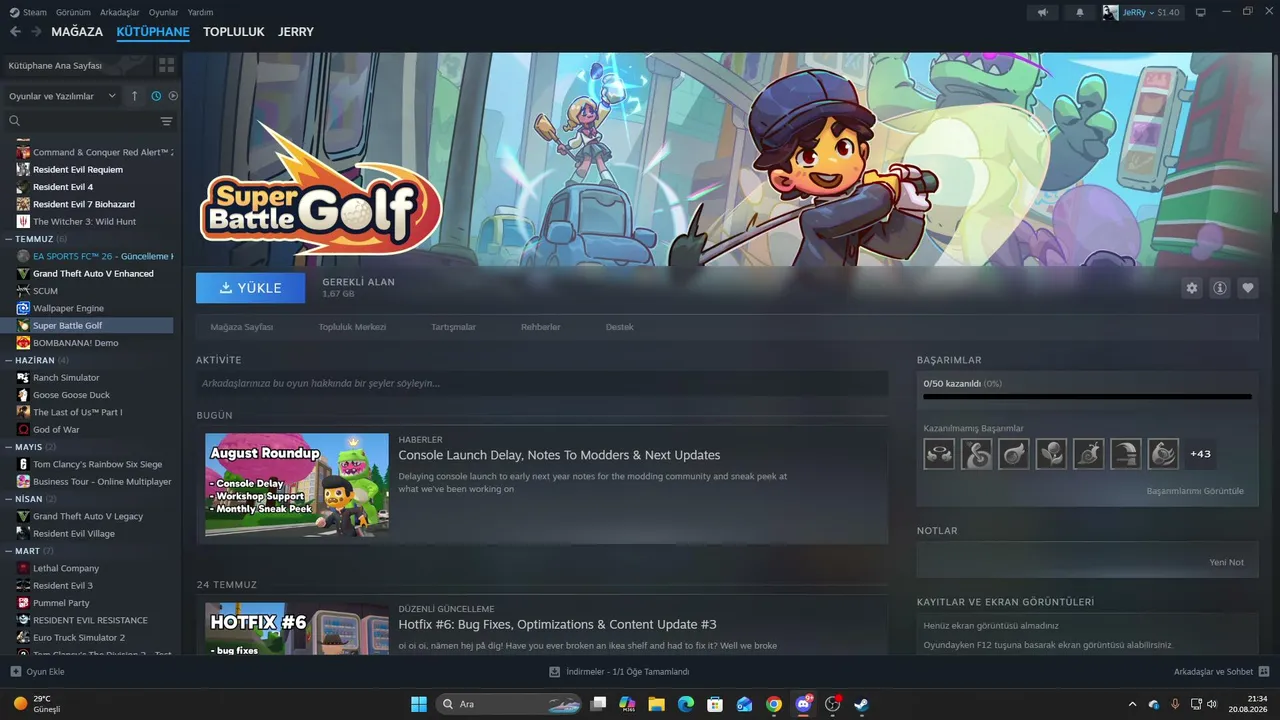Switch to the TOPLULUK tab
This screenshot has width=1280, height=720.
(234, 32)
